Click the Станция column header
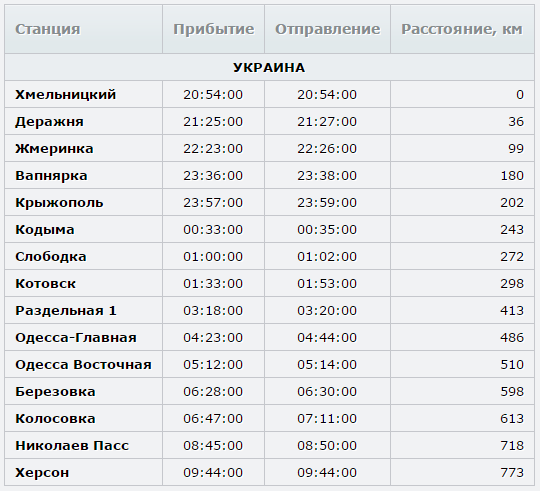The height and width of the screenshot is (491, 540). 48,29
